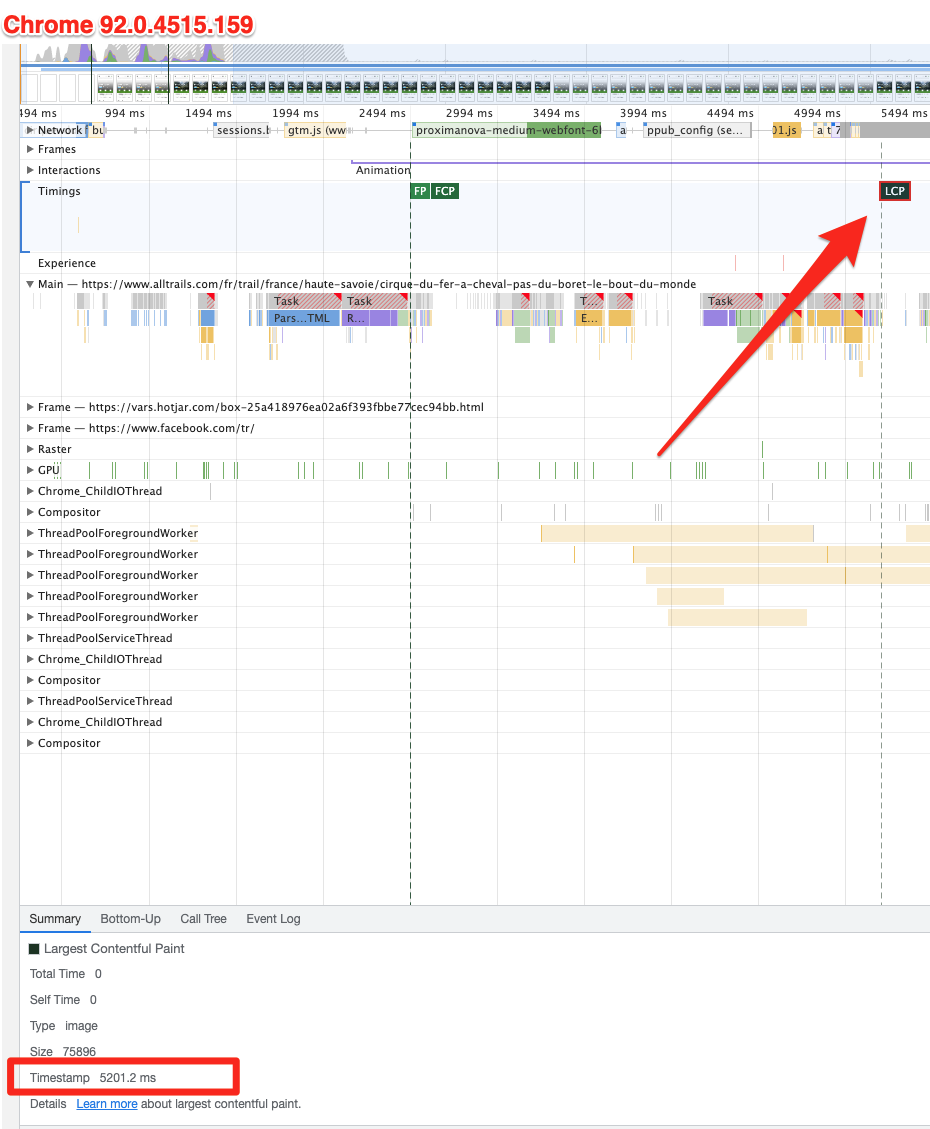Click the sessions network request
930x1129 pixels.
pos(242,130)
